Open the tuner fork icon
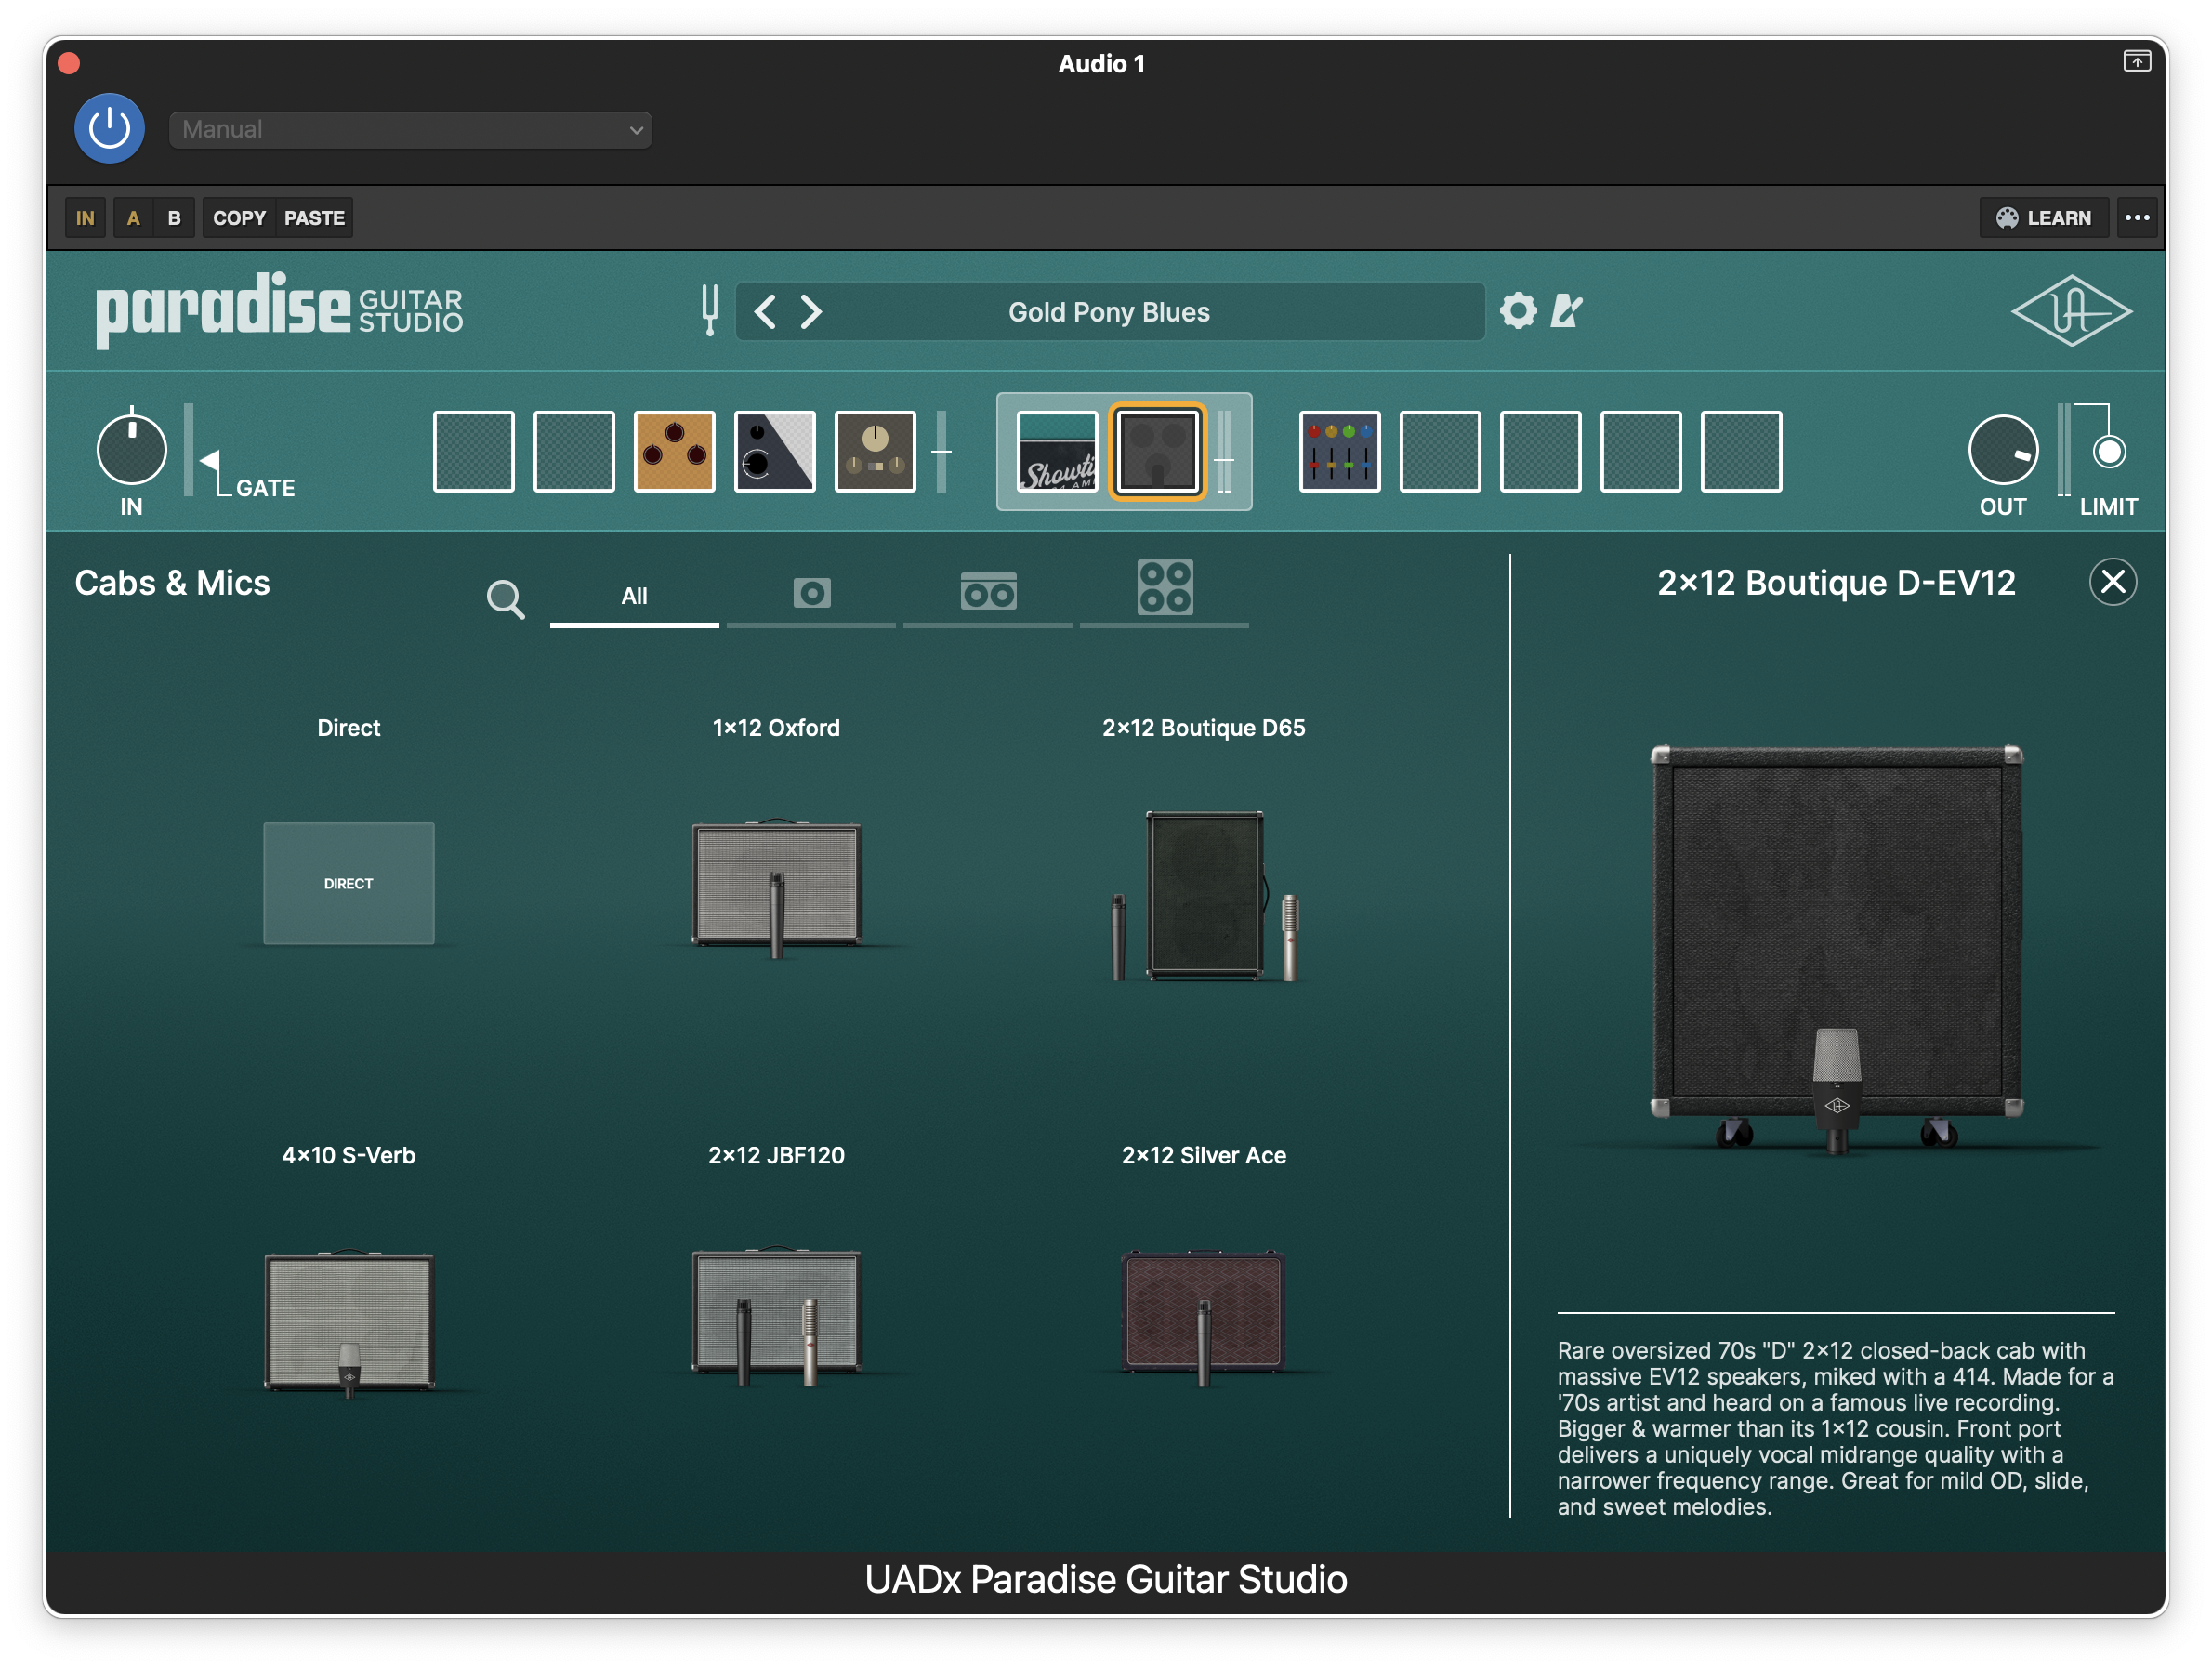2212x1669 pixels. (709, 310)
